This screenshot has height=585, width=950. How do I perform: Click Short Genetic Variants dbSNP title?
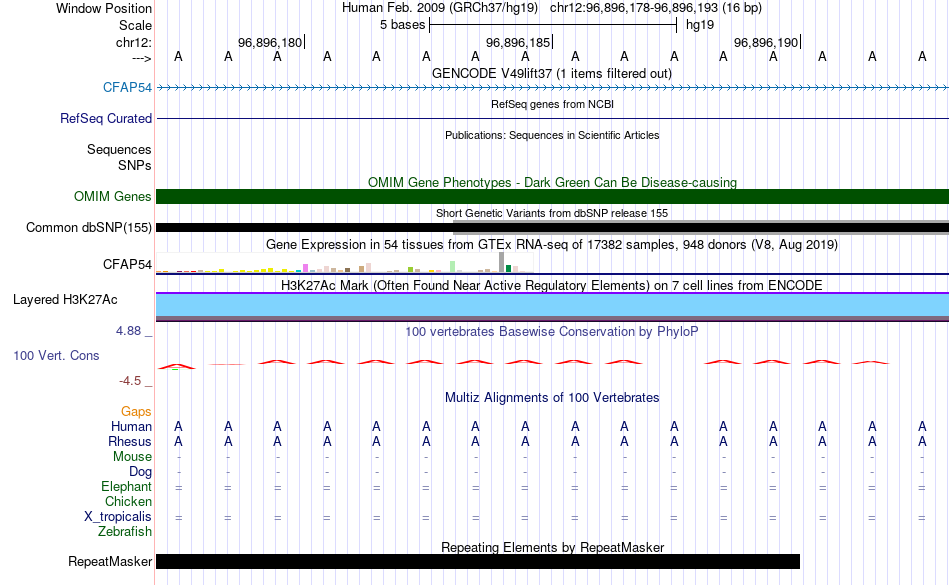pos(552,213)
